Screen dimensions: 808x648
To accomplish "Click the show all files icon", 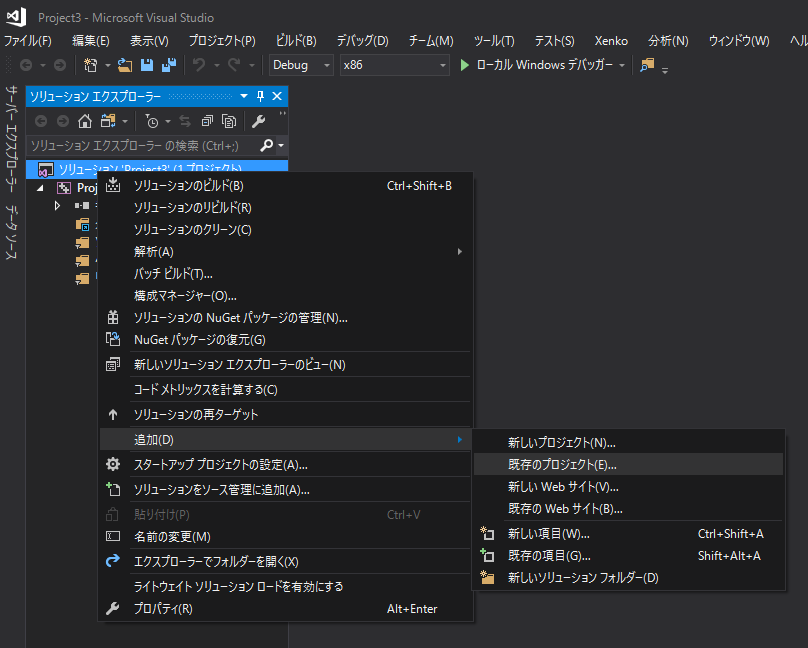I will point(229,121).
